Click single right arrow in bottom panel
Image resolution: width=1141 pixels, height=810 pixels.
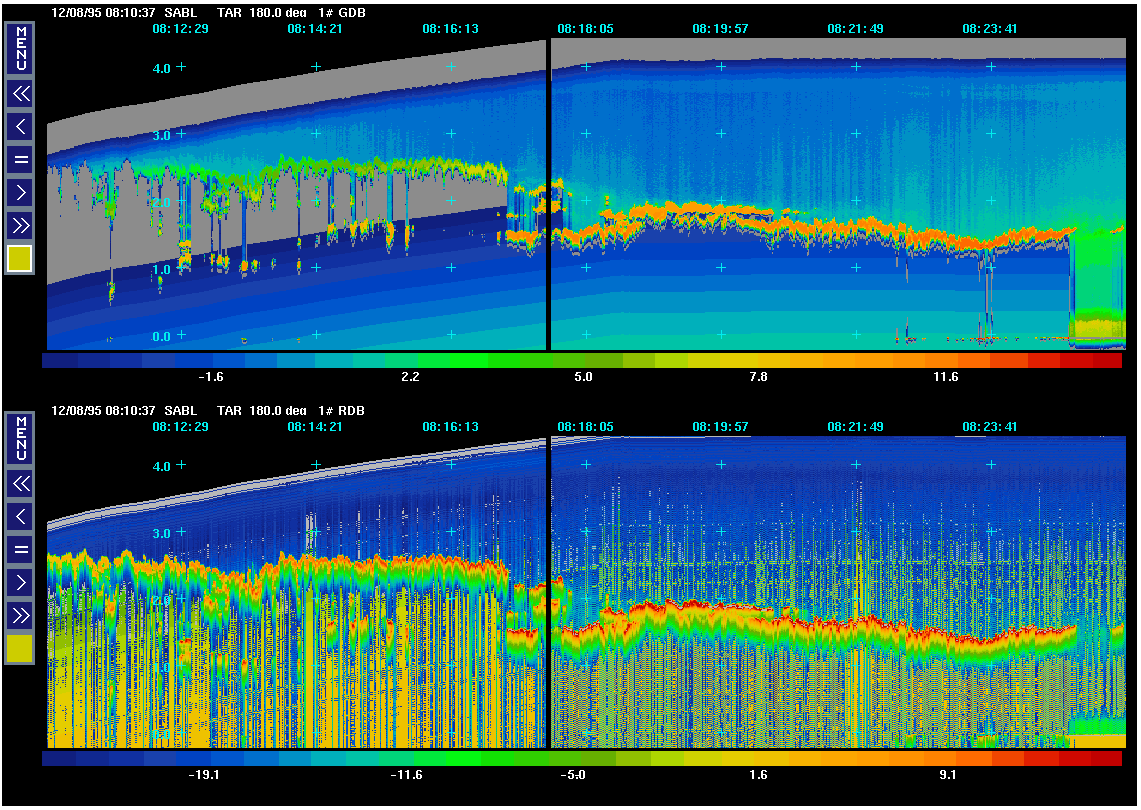click(20, 581)
